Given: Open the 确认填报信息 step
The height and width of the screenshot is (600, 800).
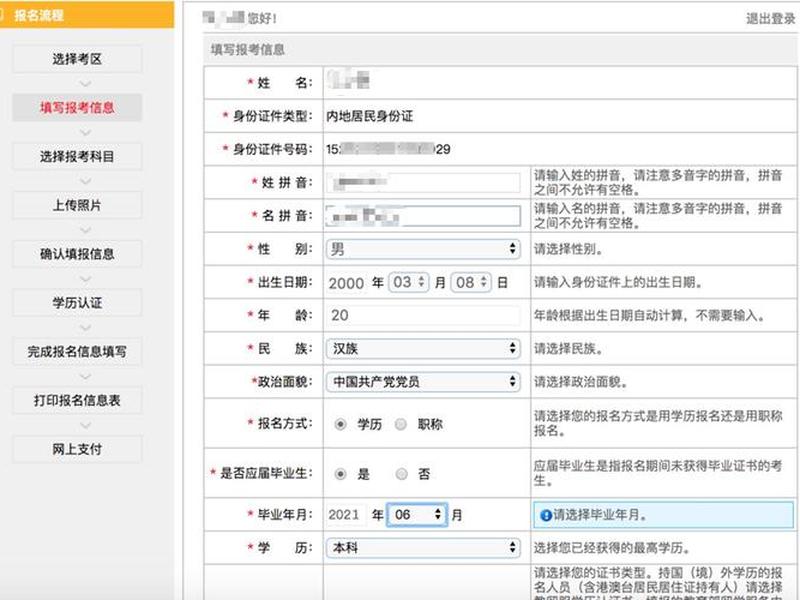Looking at the screenshot, I should [x=77, y=254].
